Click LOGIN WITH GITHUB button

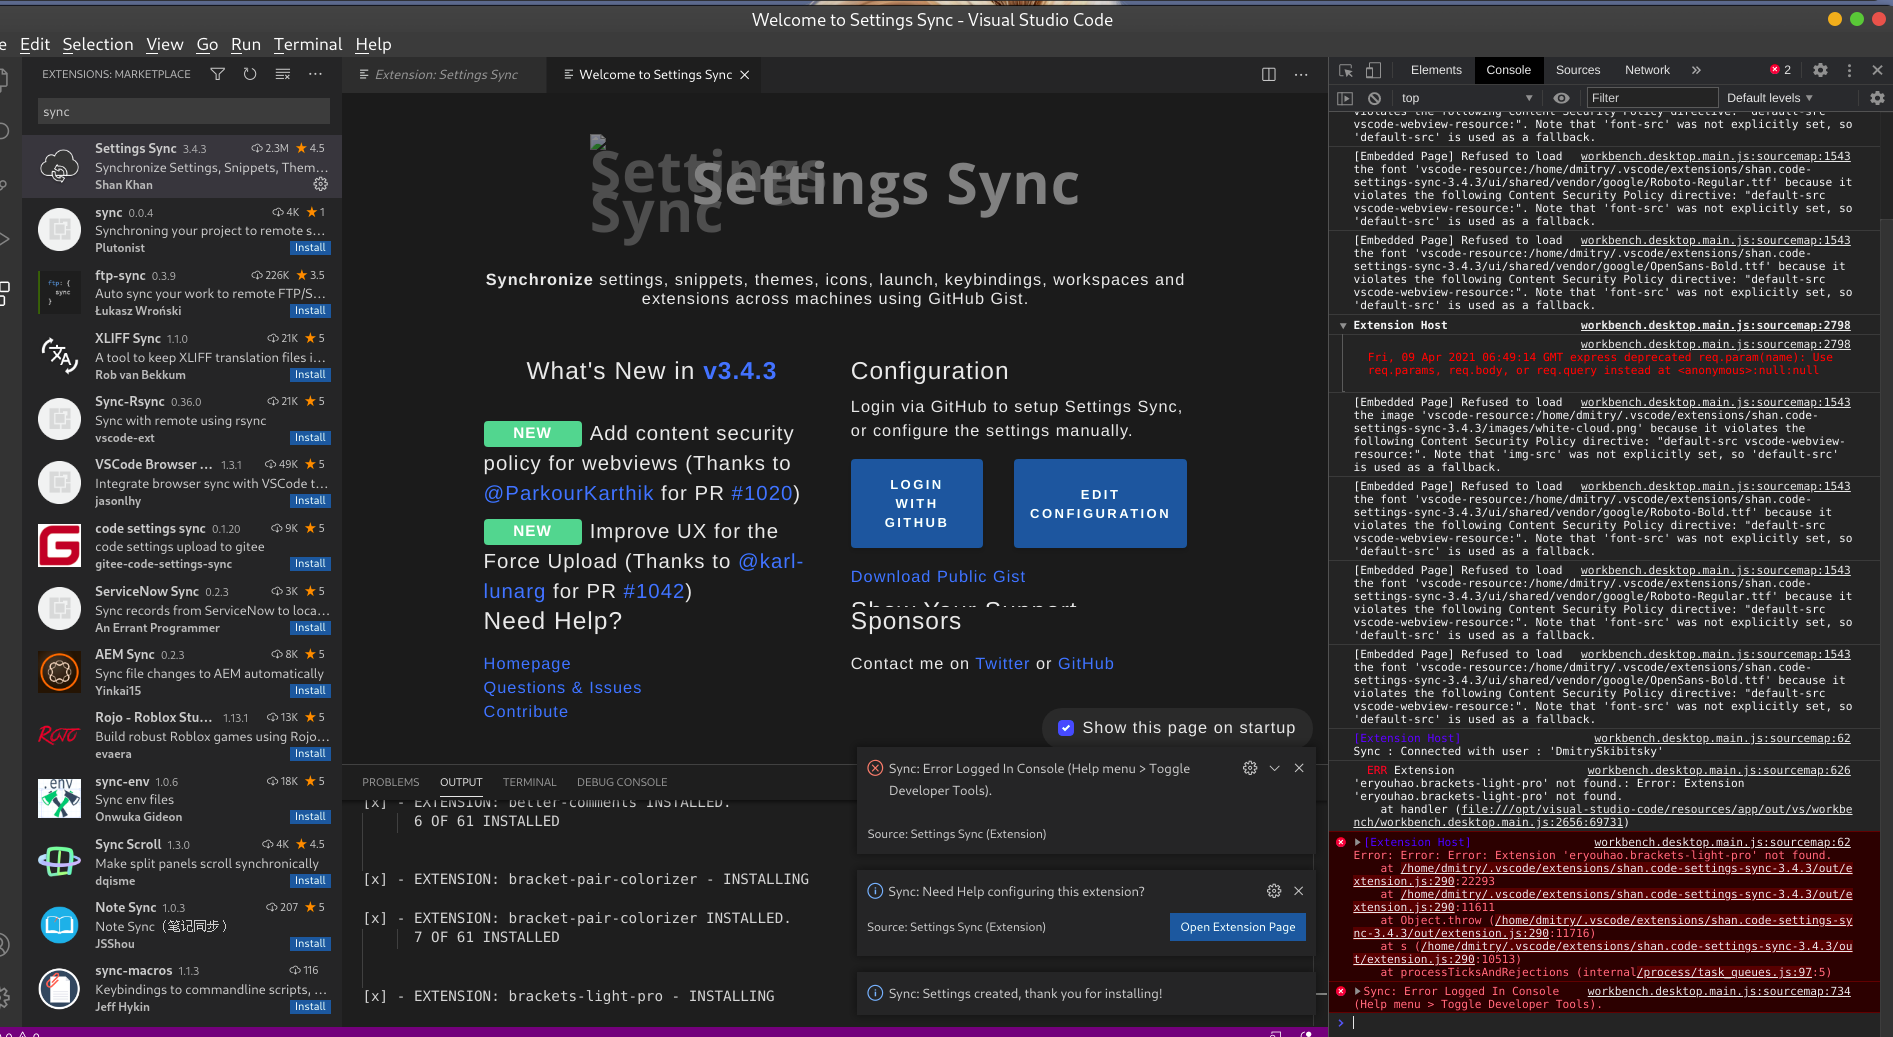pos(916,503)
